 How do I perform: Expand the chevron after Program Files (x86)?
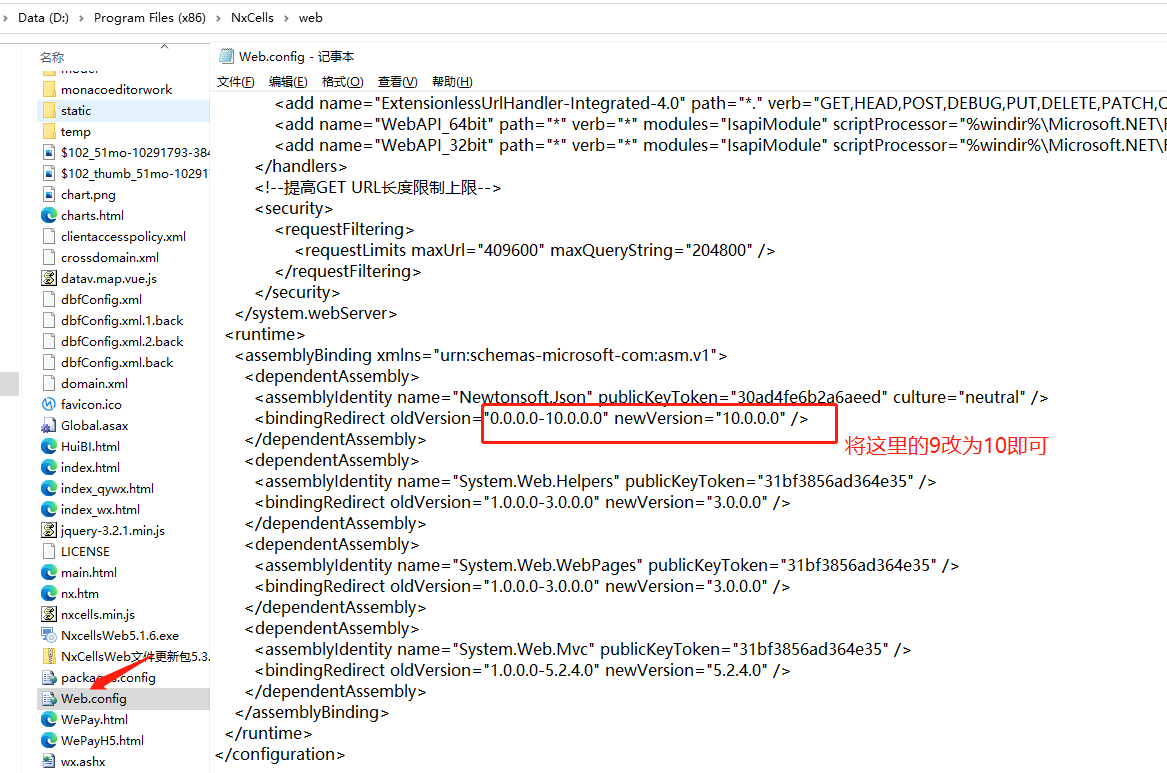pyautogui.click(x=219, y=17)
